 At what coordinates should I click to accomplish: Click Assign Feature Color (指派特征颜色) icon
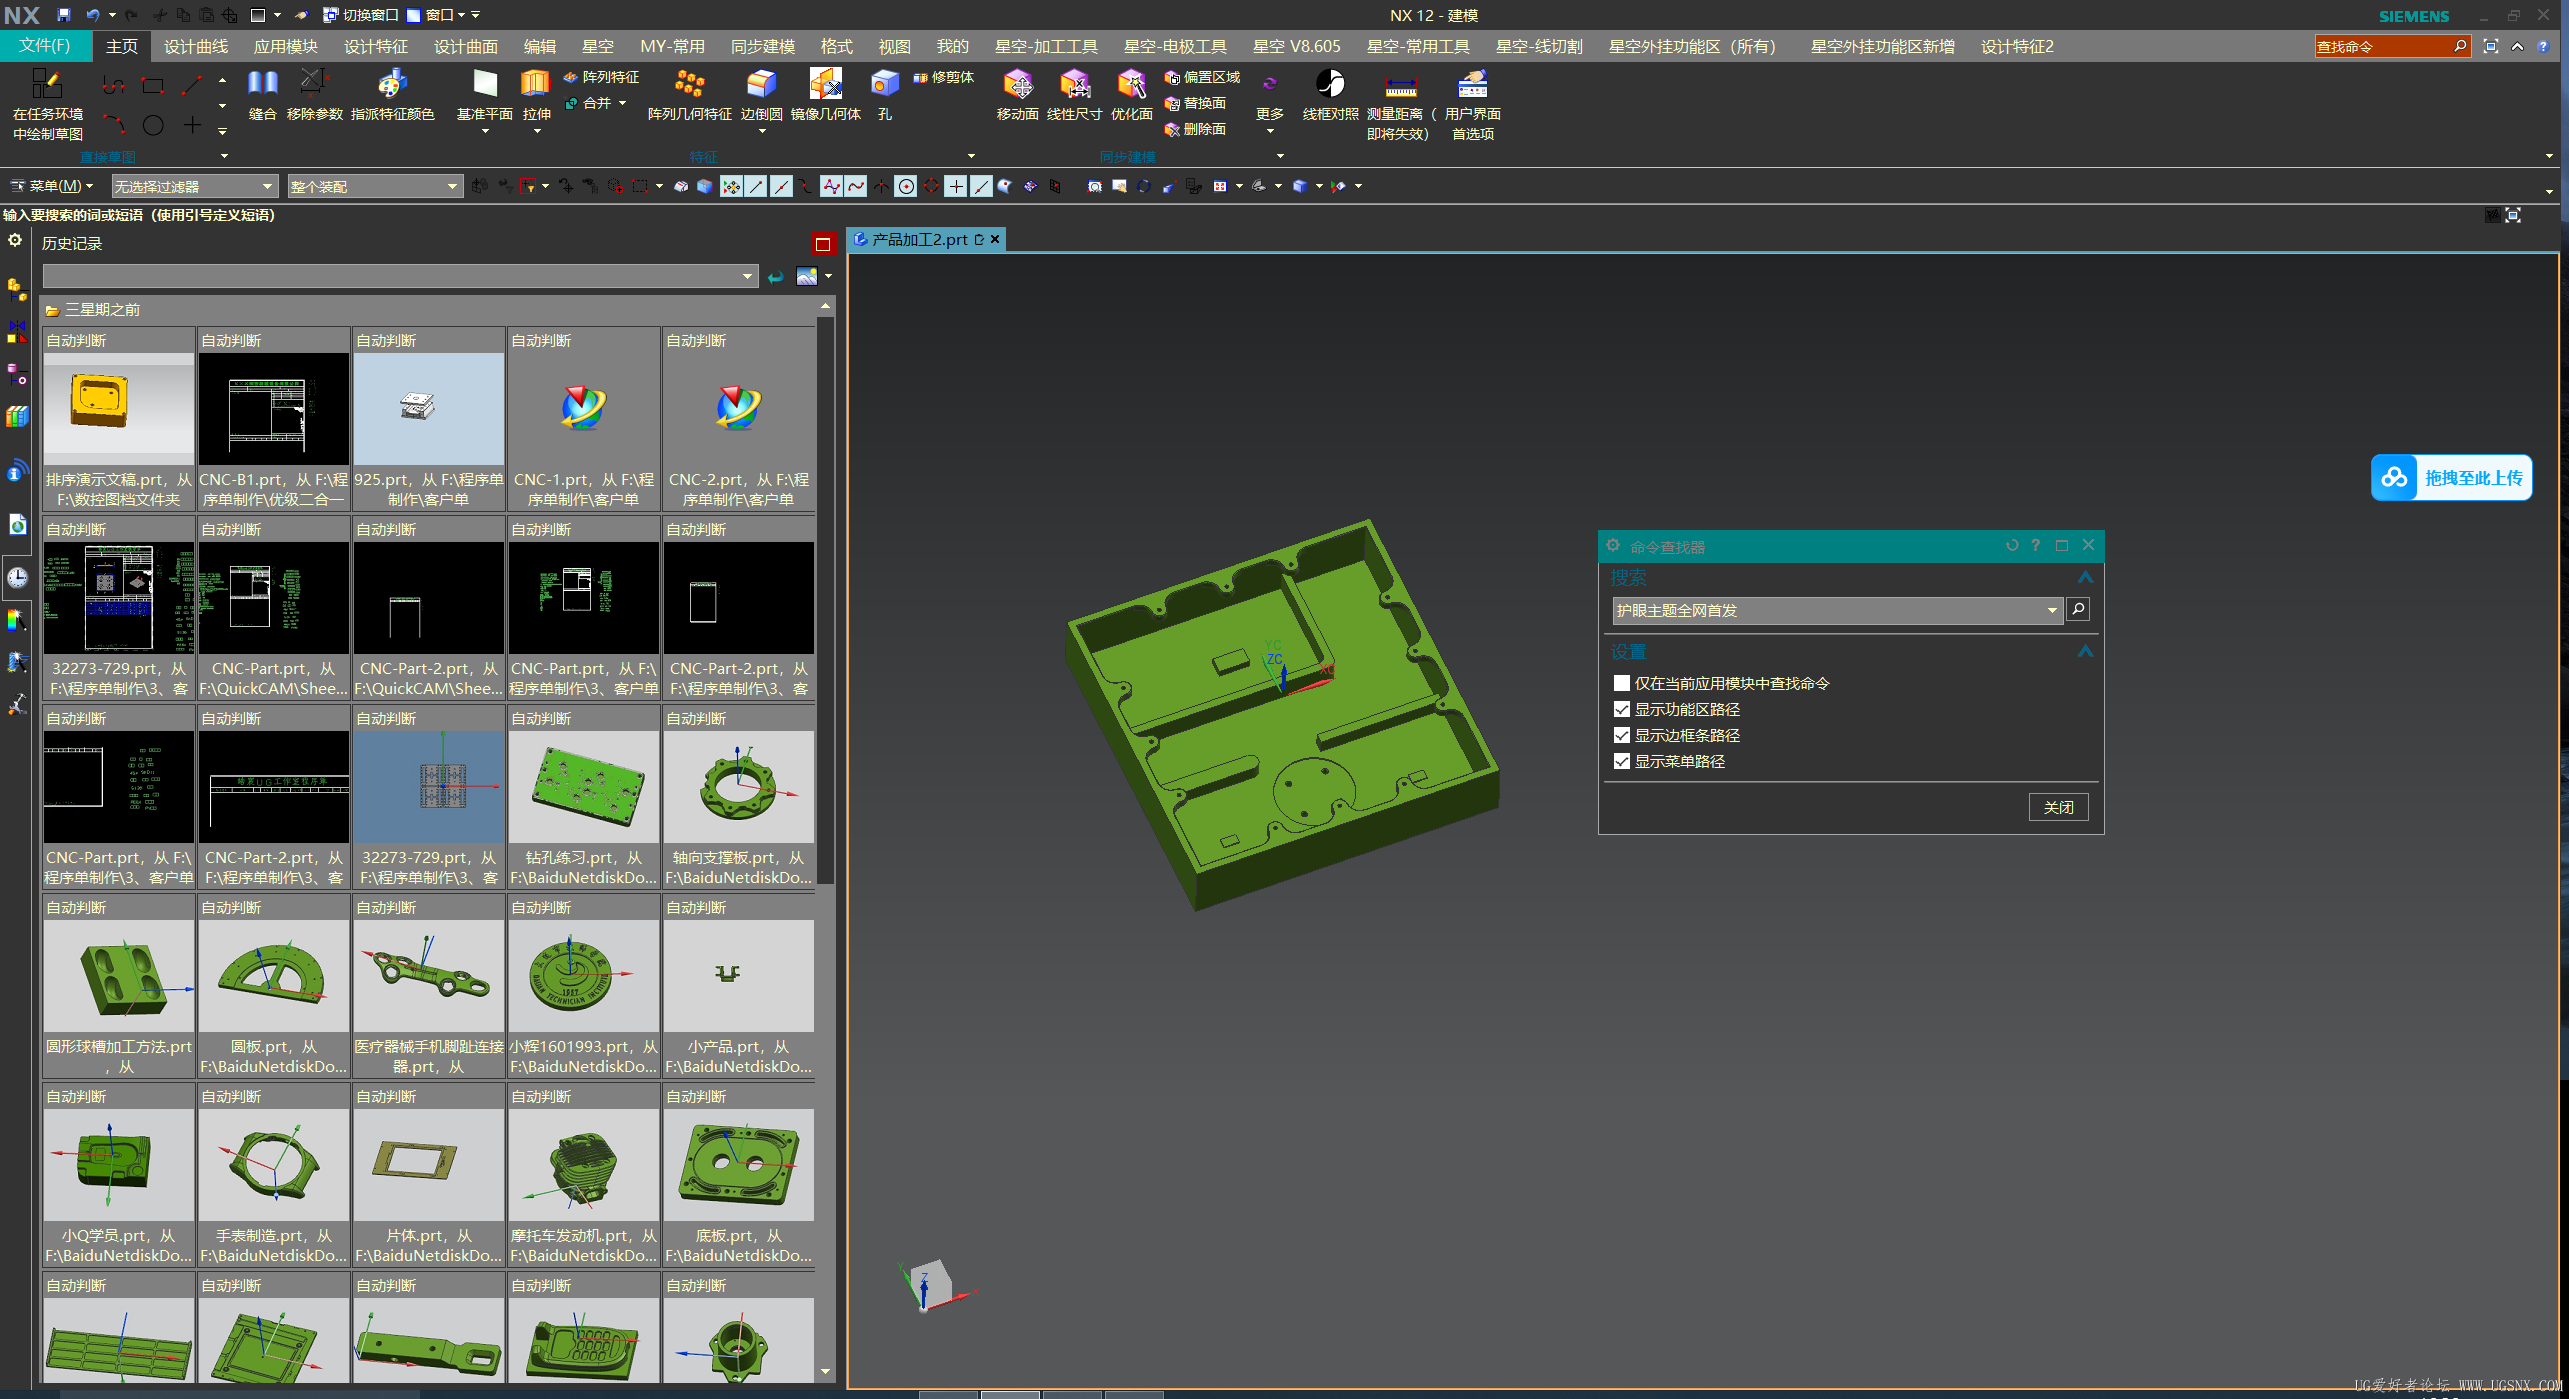pos(392,85)
